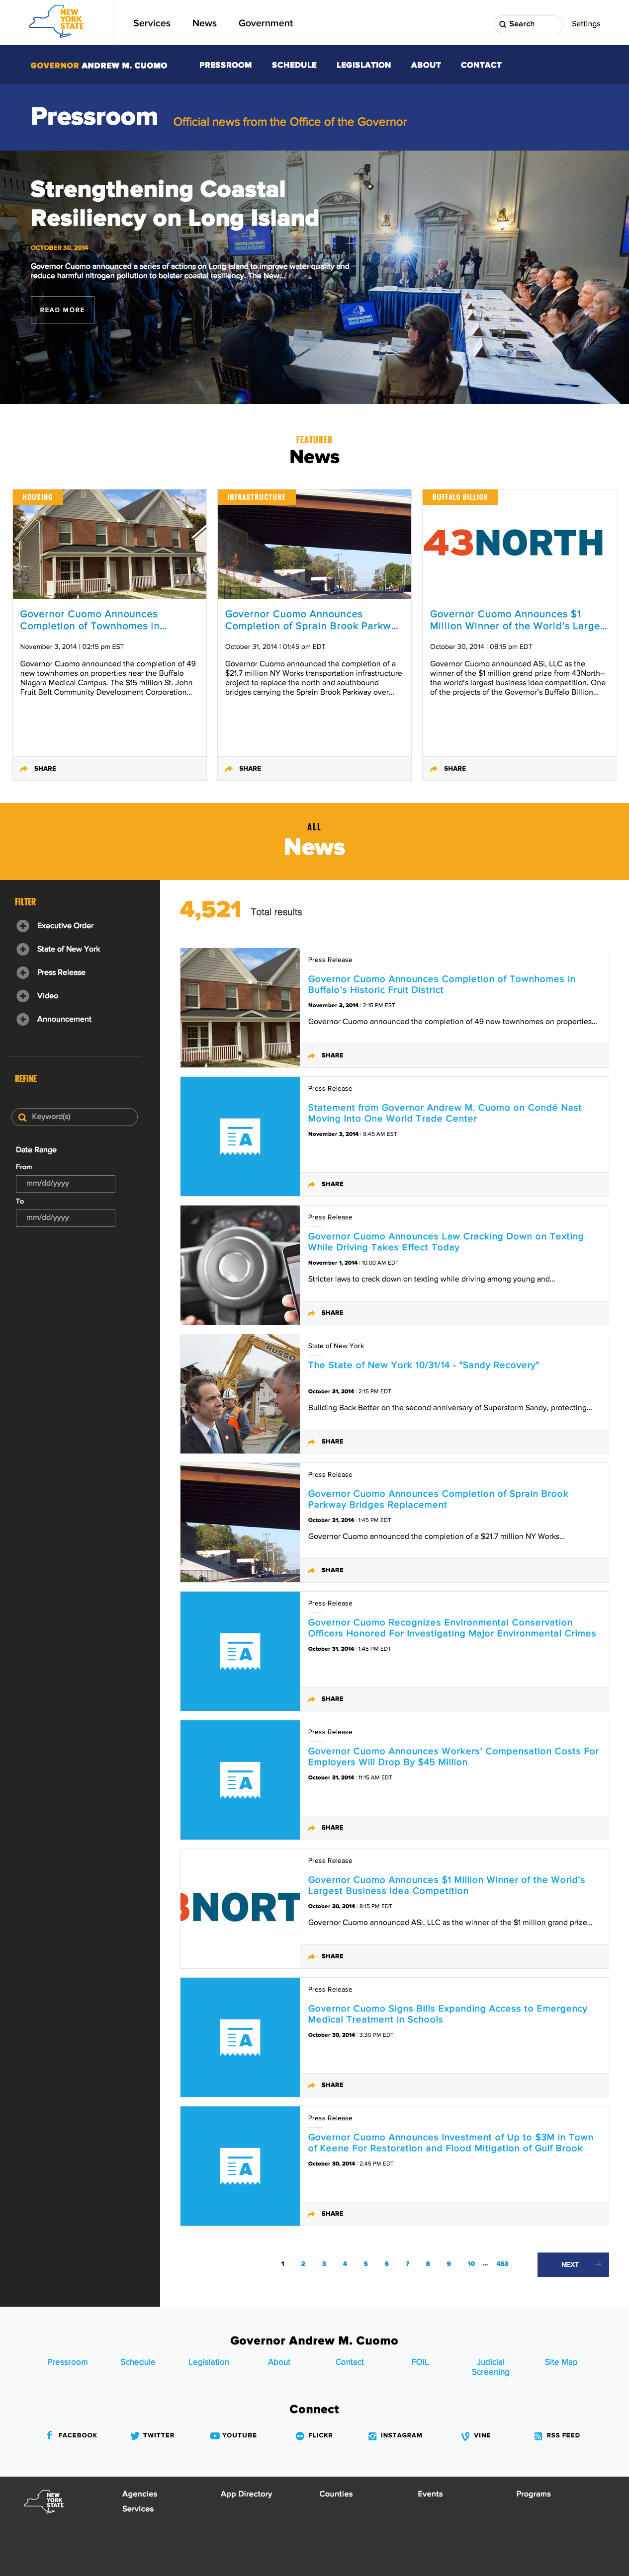The height and width of the screenshot is (2576, 629).
Task: Add the Press Release filter
Action: [x=23, y=972]
